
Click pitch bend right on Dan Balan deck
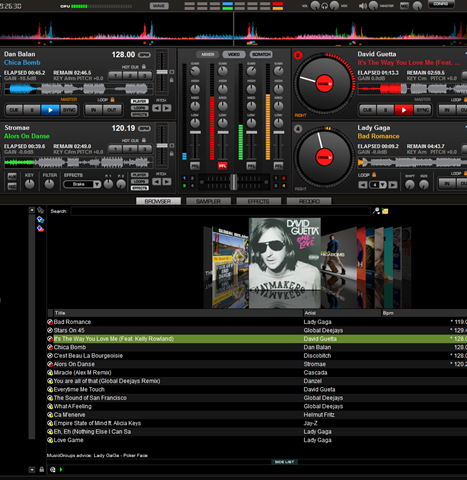point(167,108)
